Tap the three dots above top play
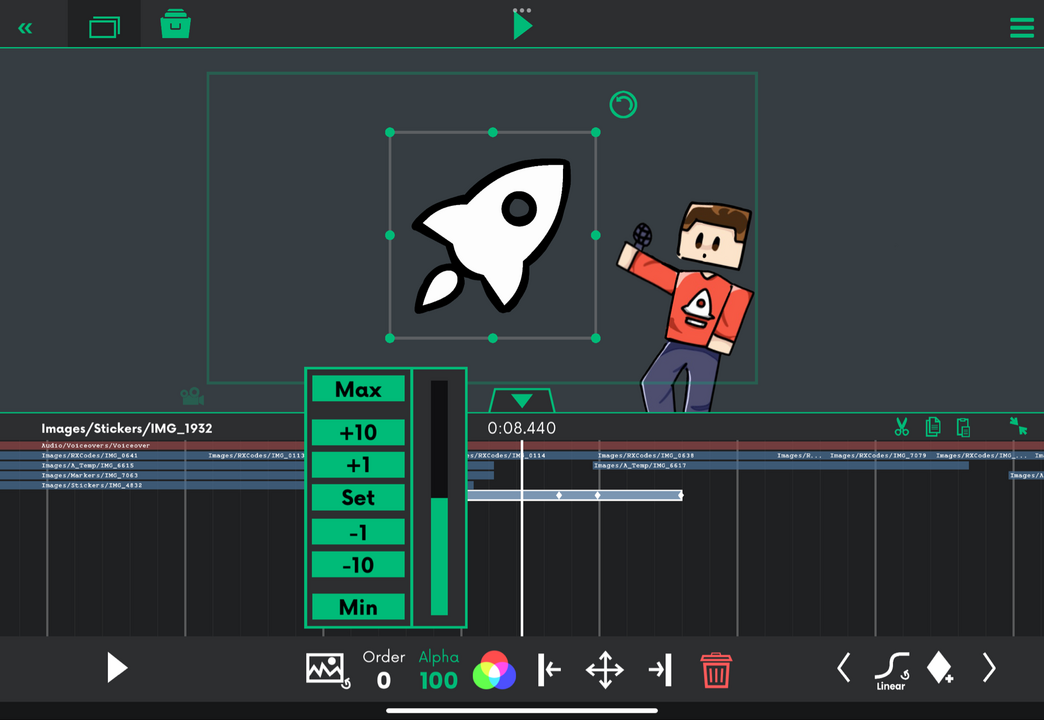Image resolution: width=1044 pixels, height=720 pixels. pos(522,10)
